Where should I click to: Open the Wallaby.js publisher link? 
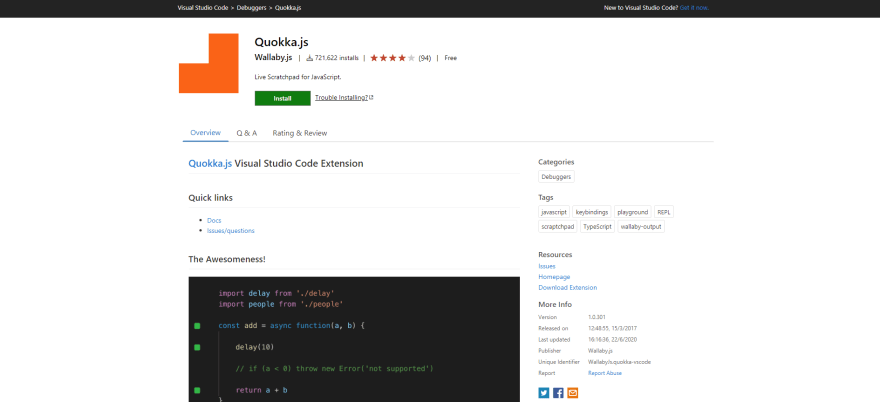tap(273, 58)
